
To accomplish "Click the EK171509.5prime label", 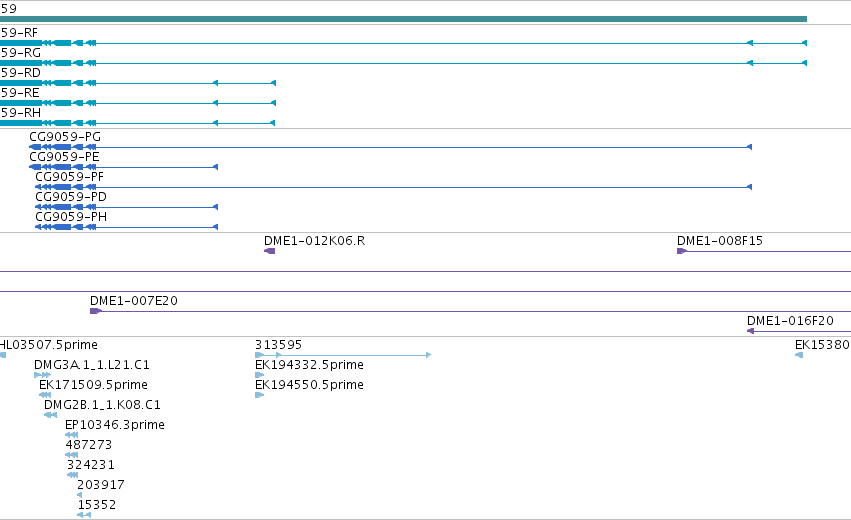I will pyautogui.click(x=93, y=385).
